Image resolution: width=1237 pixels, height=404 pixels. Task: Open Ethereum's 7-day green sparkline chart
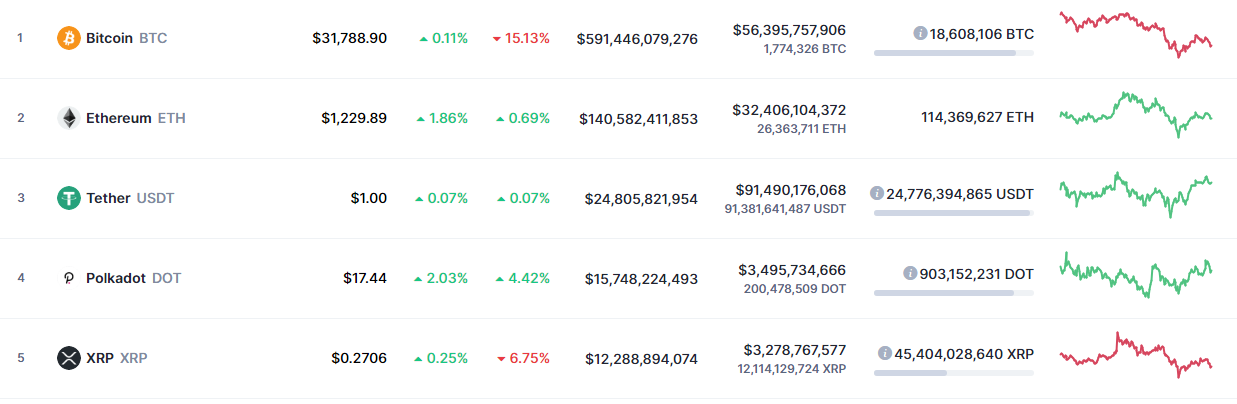[1136, 114]
